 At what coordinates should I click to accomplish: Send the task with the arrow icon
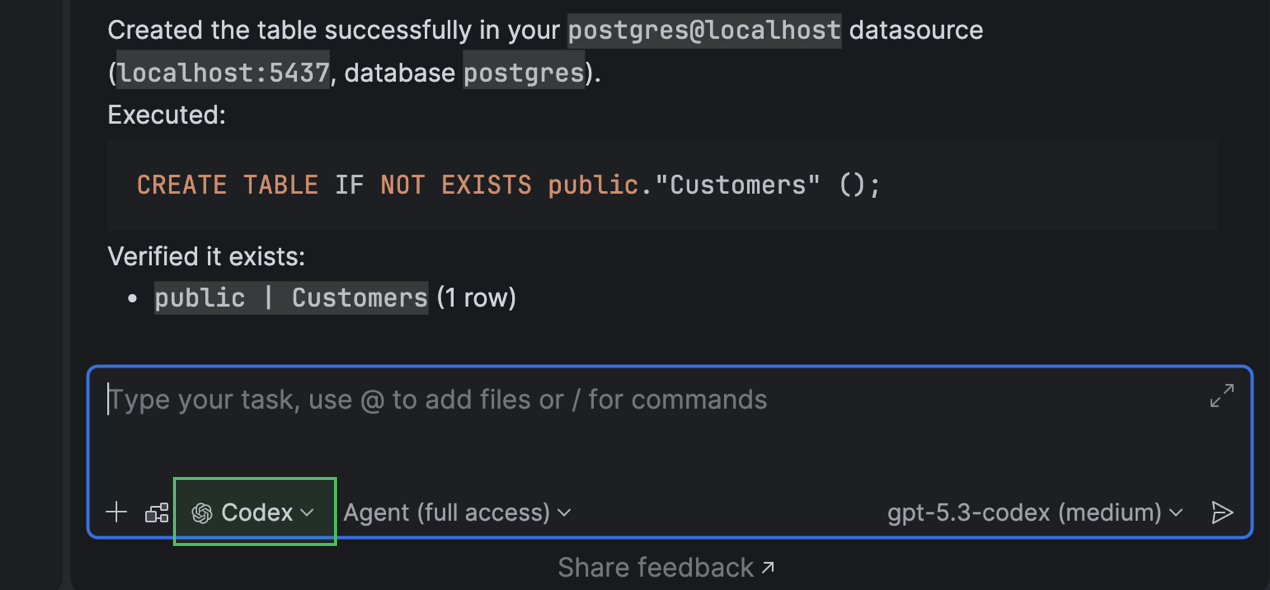(1221, 513)
